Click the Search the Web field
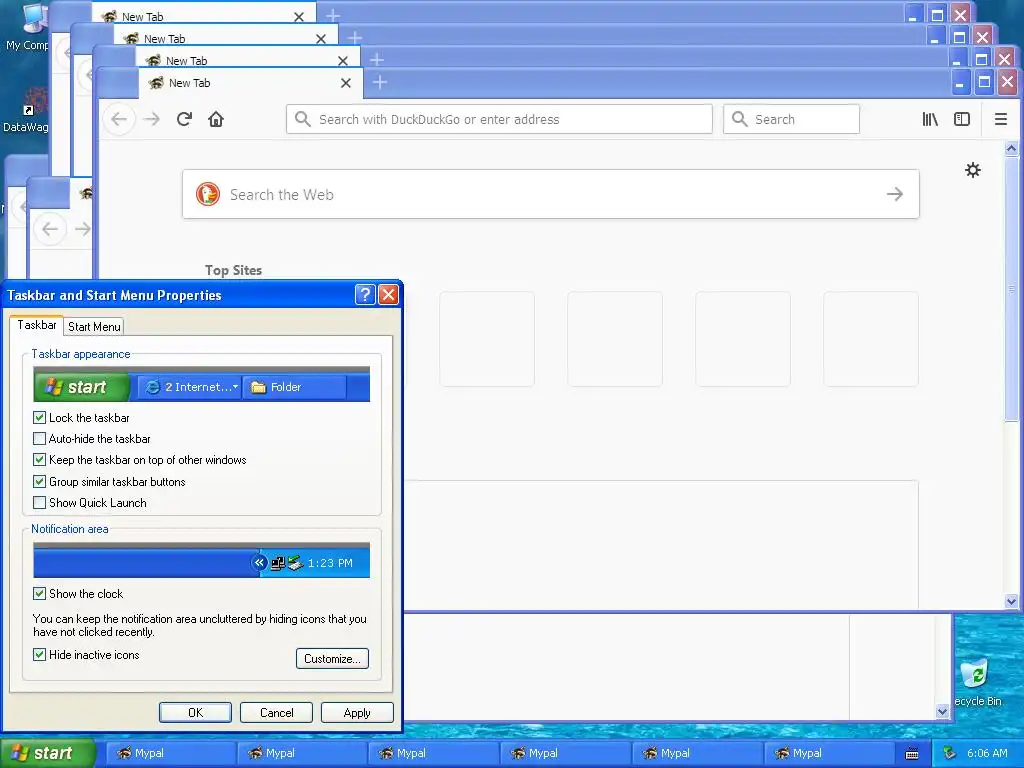Viewport: 1024px width, 768px height. coord(551,194)
